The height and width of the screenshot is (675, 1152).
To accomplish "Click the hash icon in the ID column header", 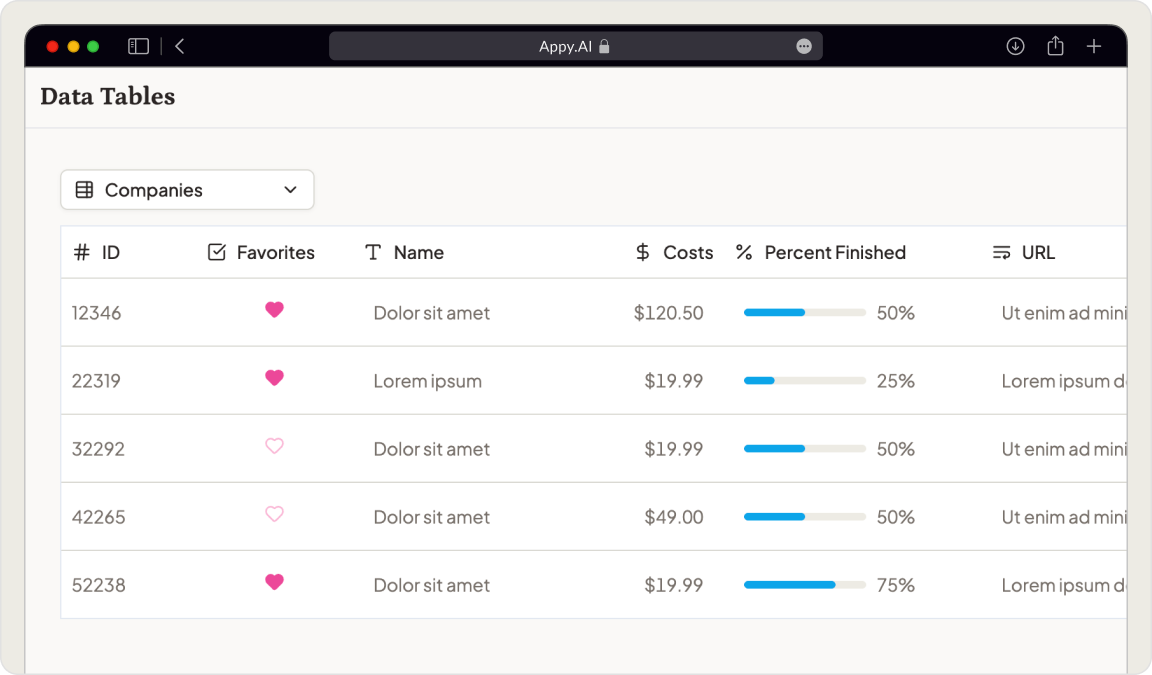I will click(x=82, y=253).
